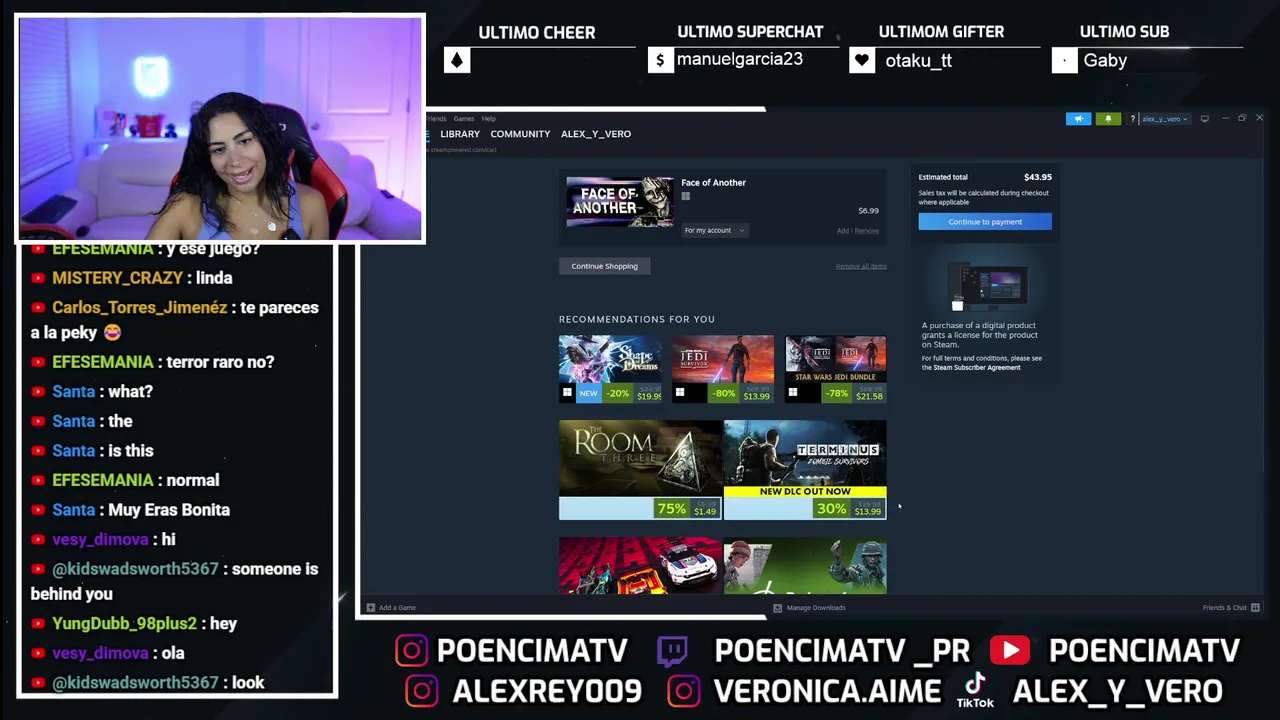The width and height of the screenshot is (1280, 720).
Task: Switch to the LIBRARY tab
Action: [460, 134]
